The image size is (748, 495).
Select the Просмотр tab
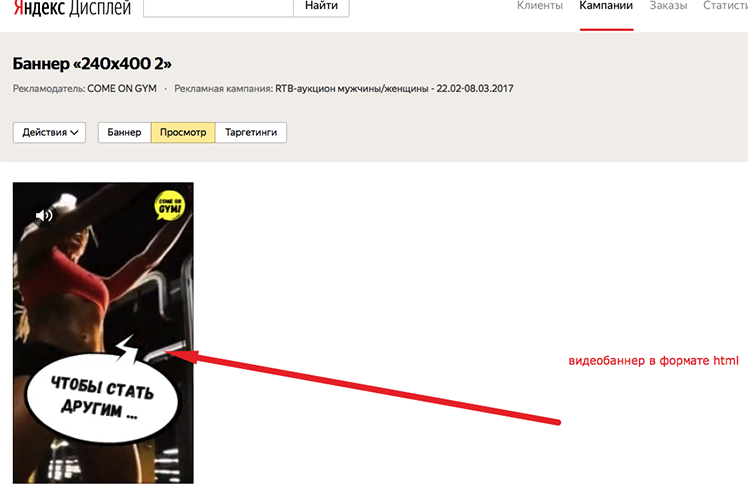point(183,133)
